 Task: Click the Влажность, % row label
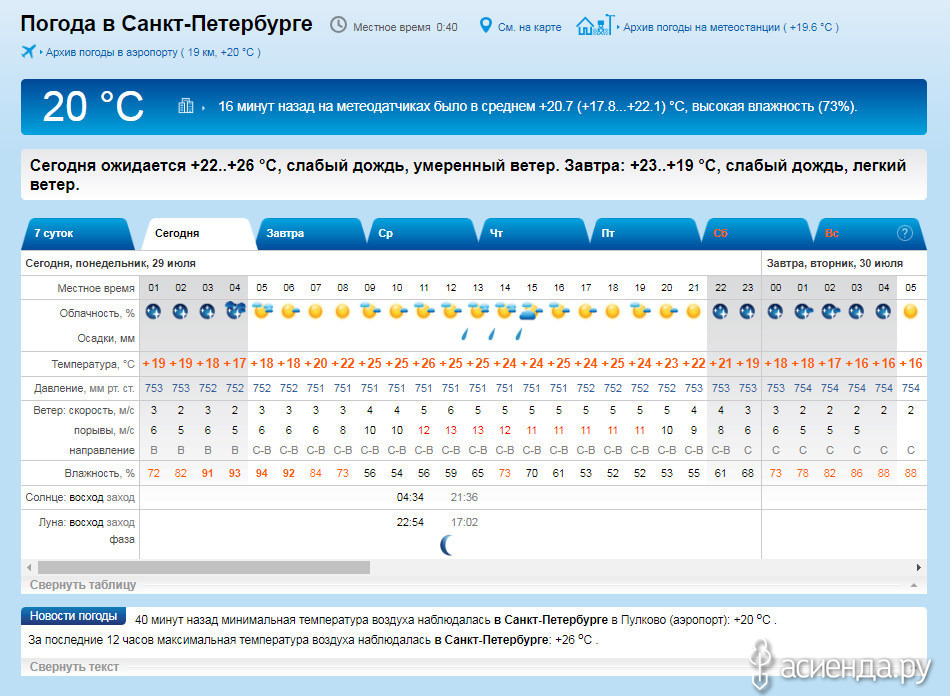tap(99, 473)
